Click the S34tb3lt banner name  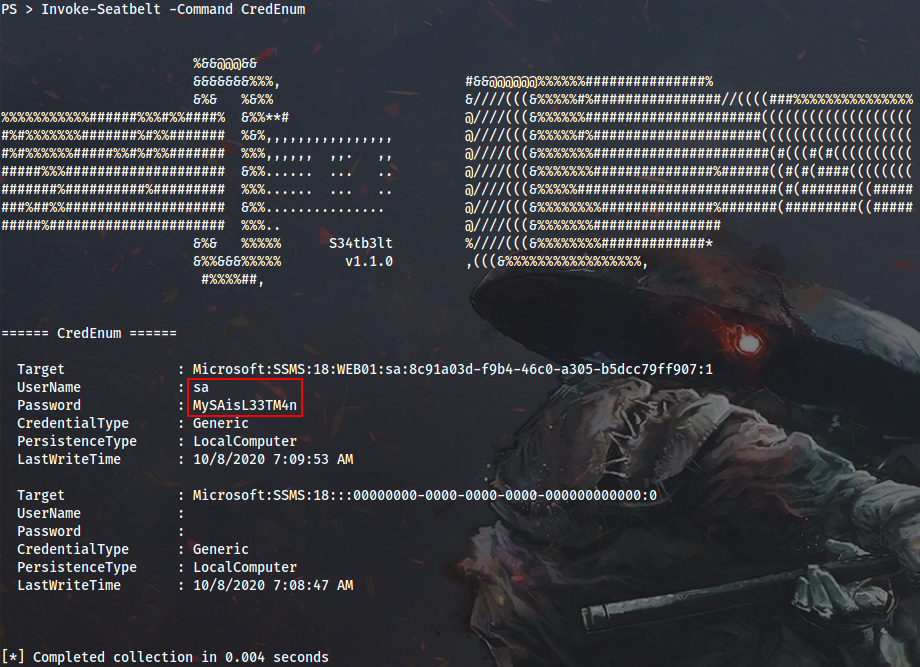[x=360, y=243]
